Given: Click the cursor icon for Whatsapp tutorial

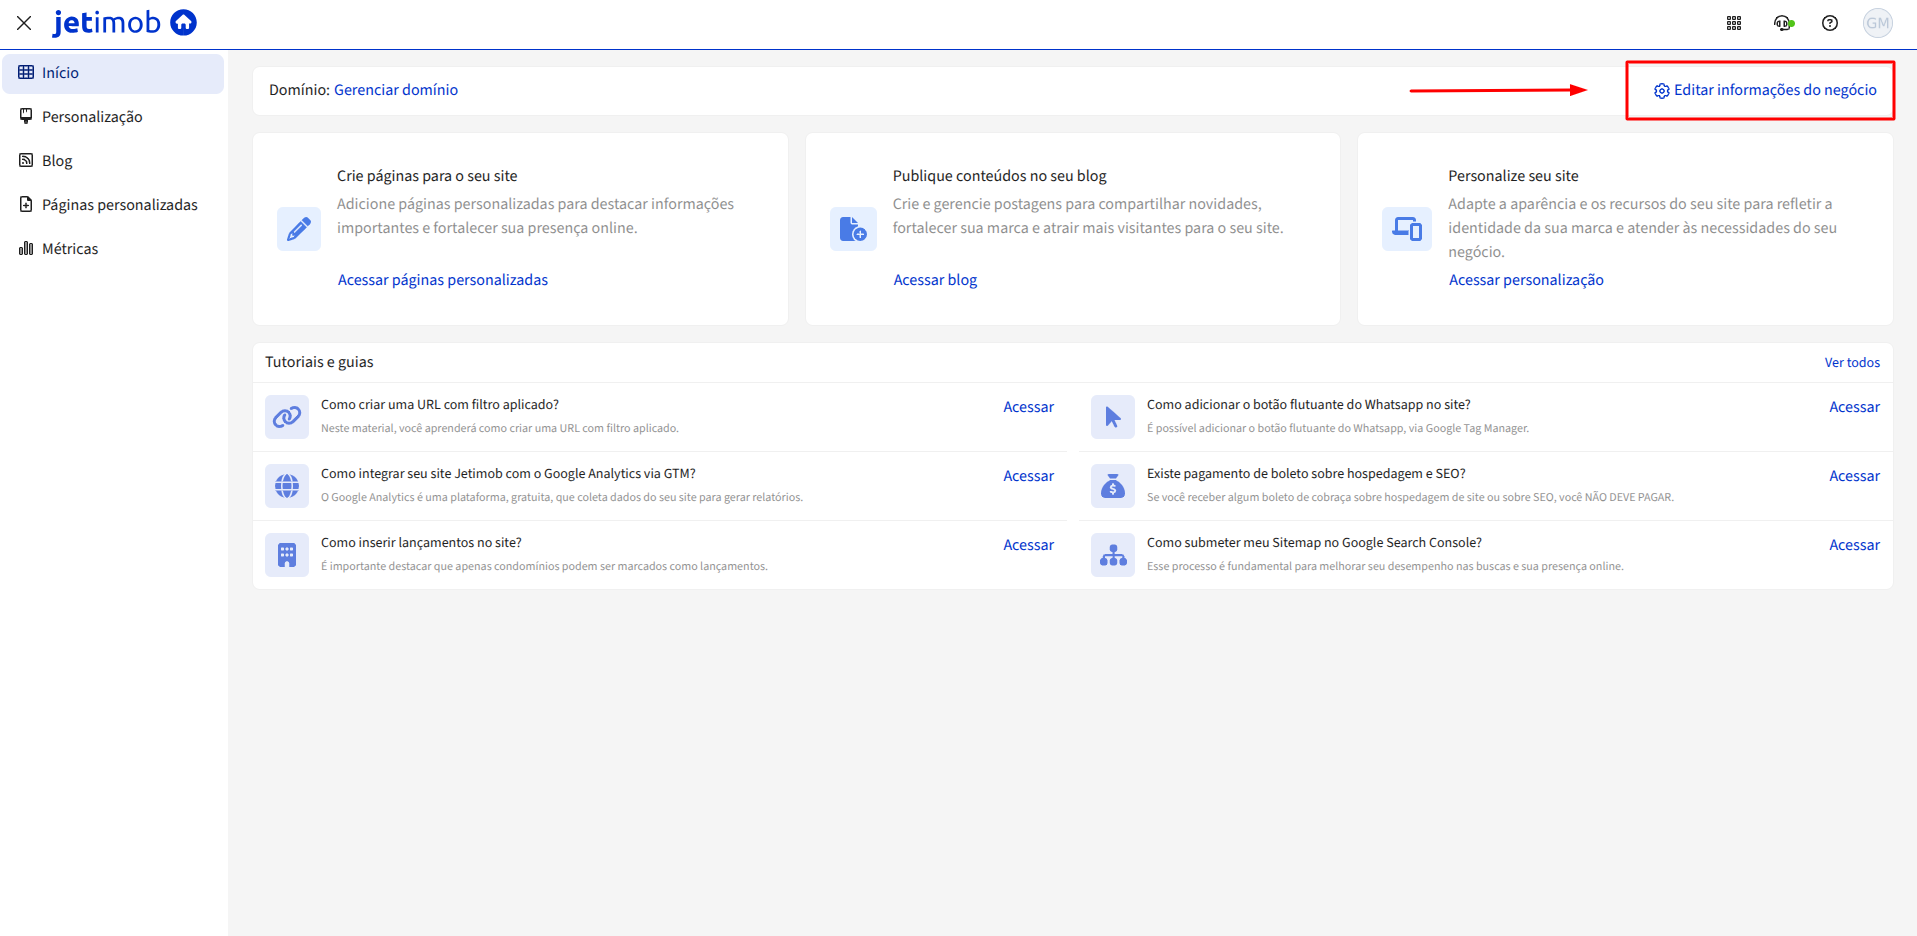Looking at the screenshot, I should (1113, 417).
